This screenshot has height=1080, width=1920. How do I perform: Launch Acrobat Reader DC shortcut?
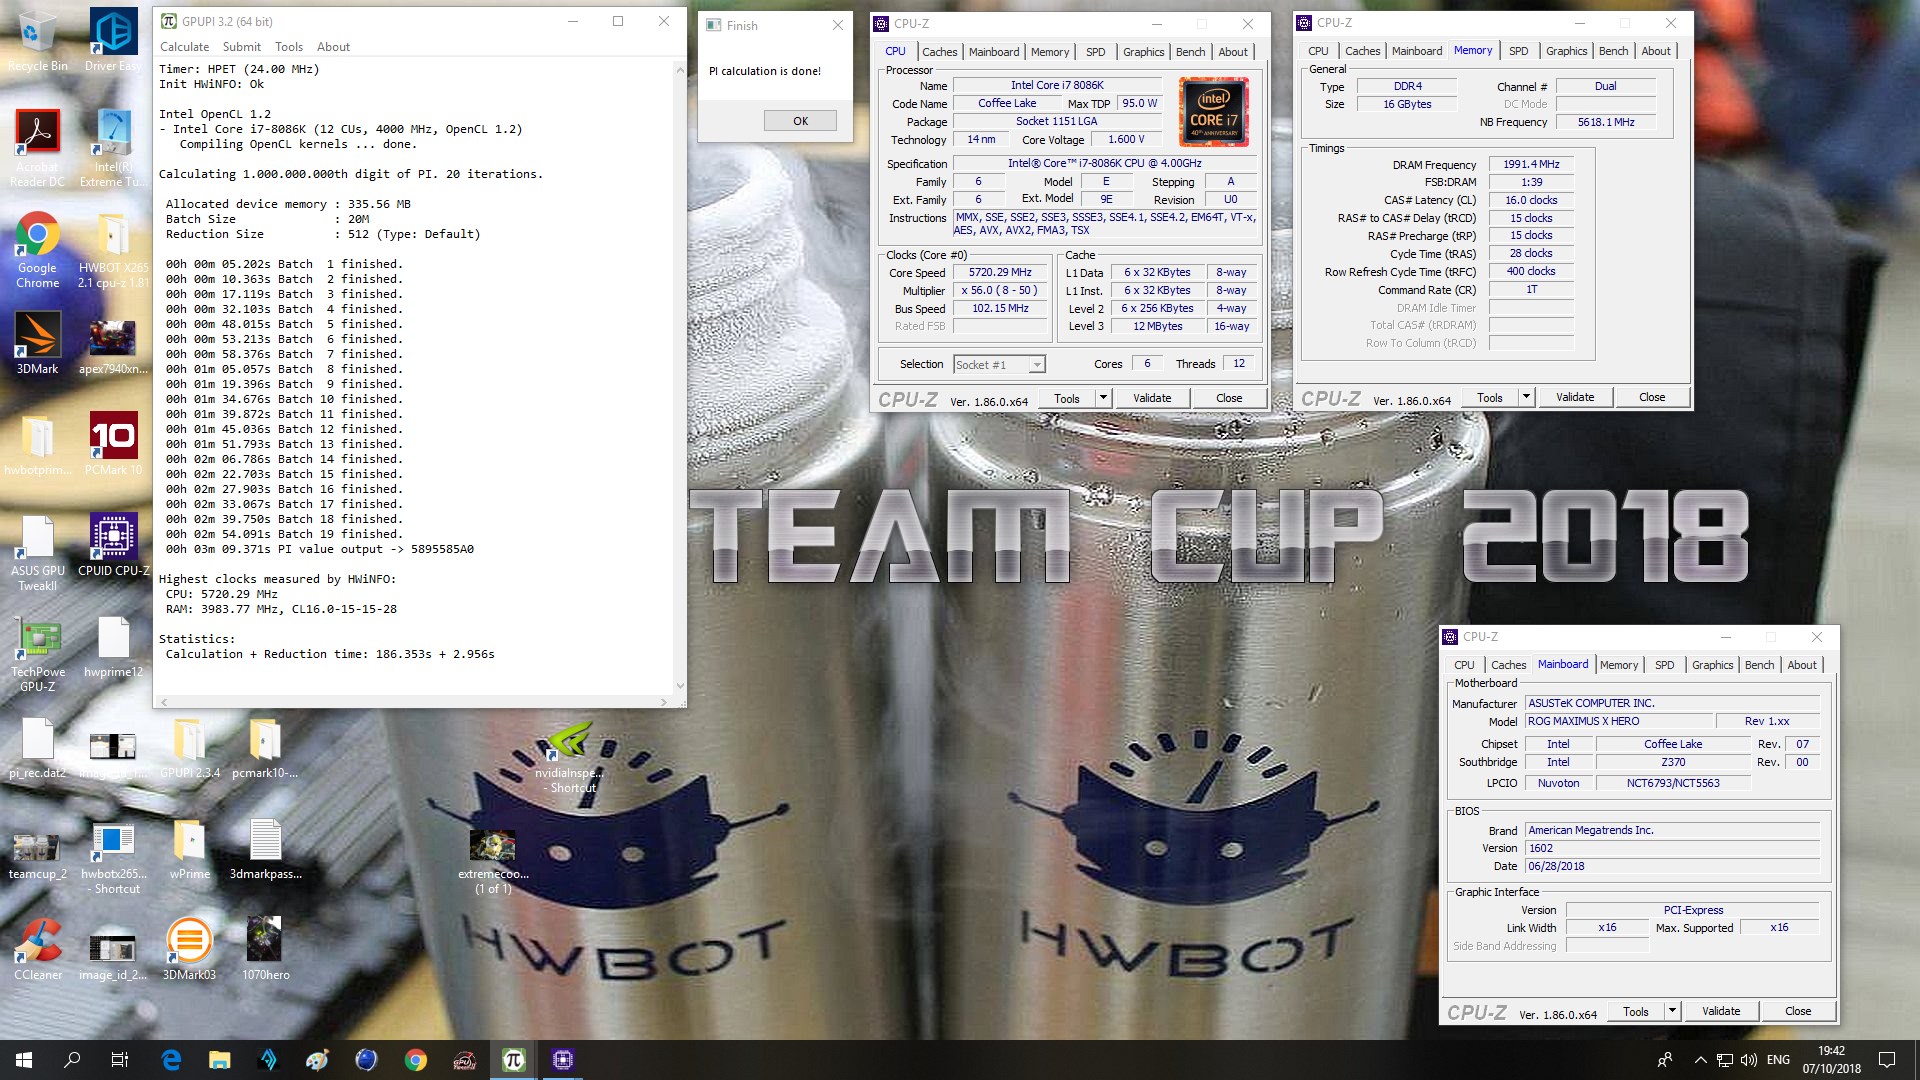37,148
